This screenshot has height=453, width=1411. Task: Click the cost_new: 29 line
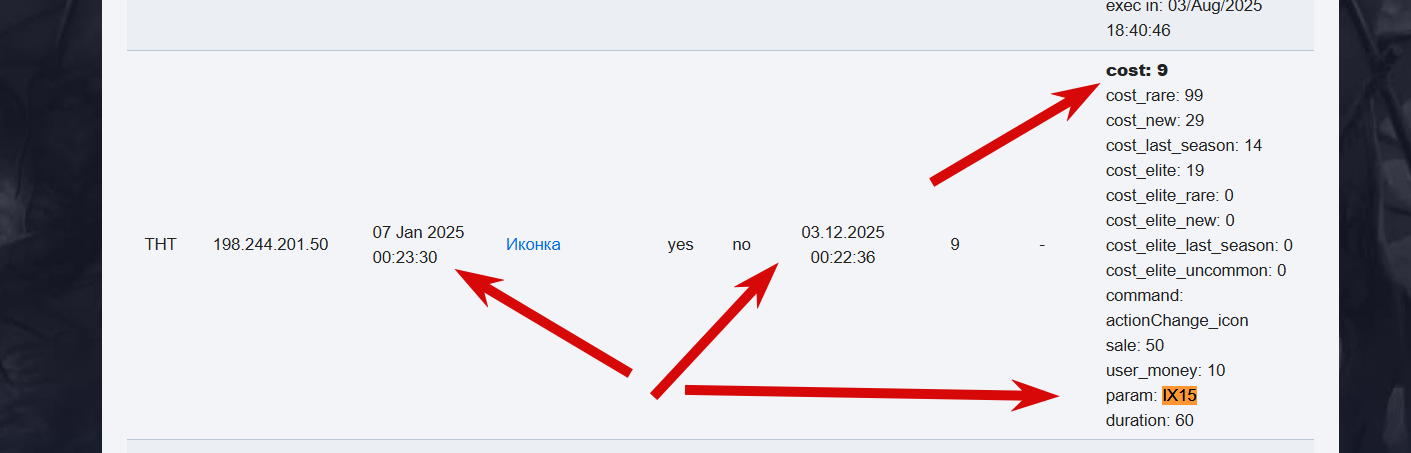pos(1155,121)
